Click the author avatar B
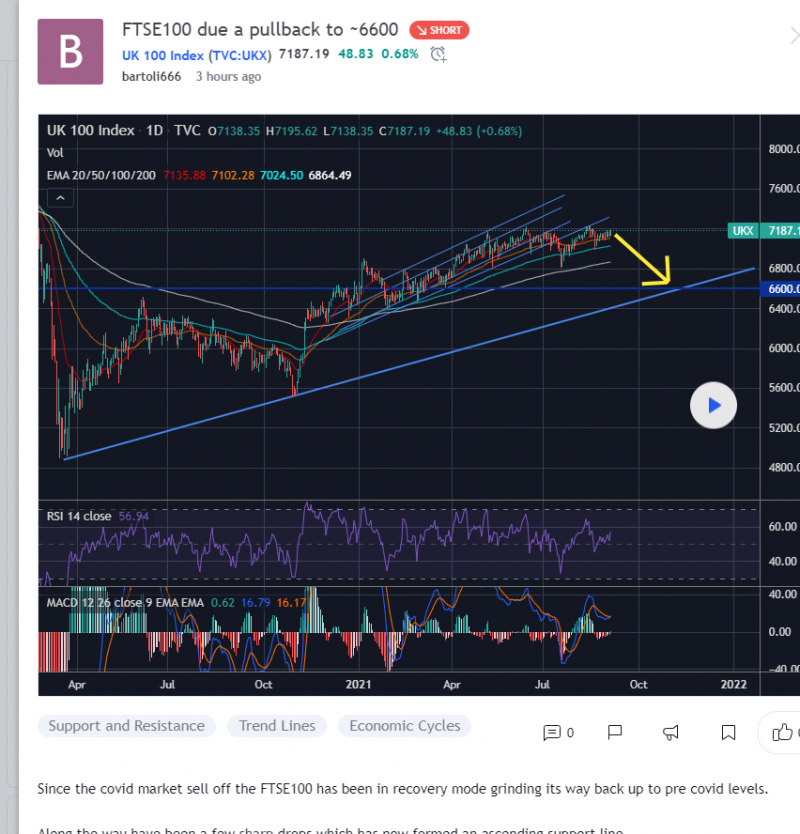 coord(71,50)
